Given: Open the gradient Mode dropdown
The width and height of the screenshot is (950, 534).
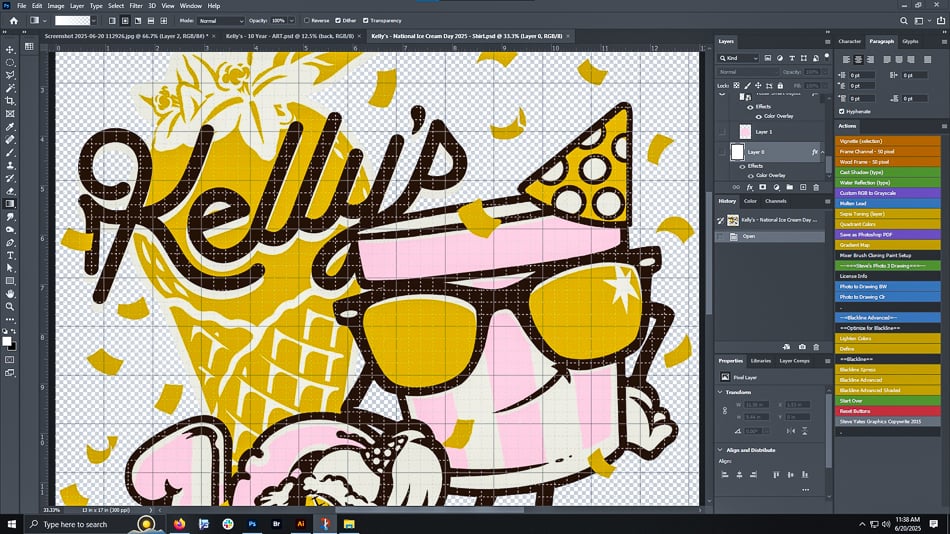Looking at the screenshot, I should [220, 20].
